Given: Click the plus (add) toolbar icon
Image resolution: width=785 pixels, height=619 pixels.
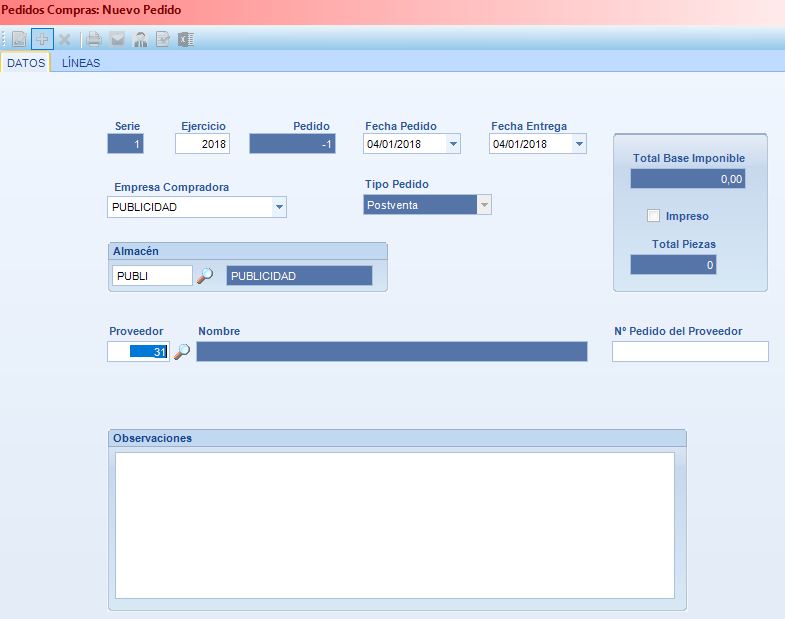Looking at the screenshot, I should tap(42, 40).
